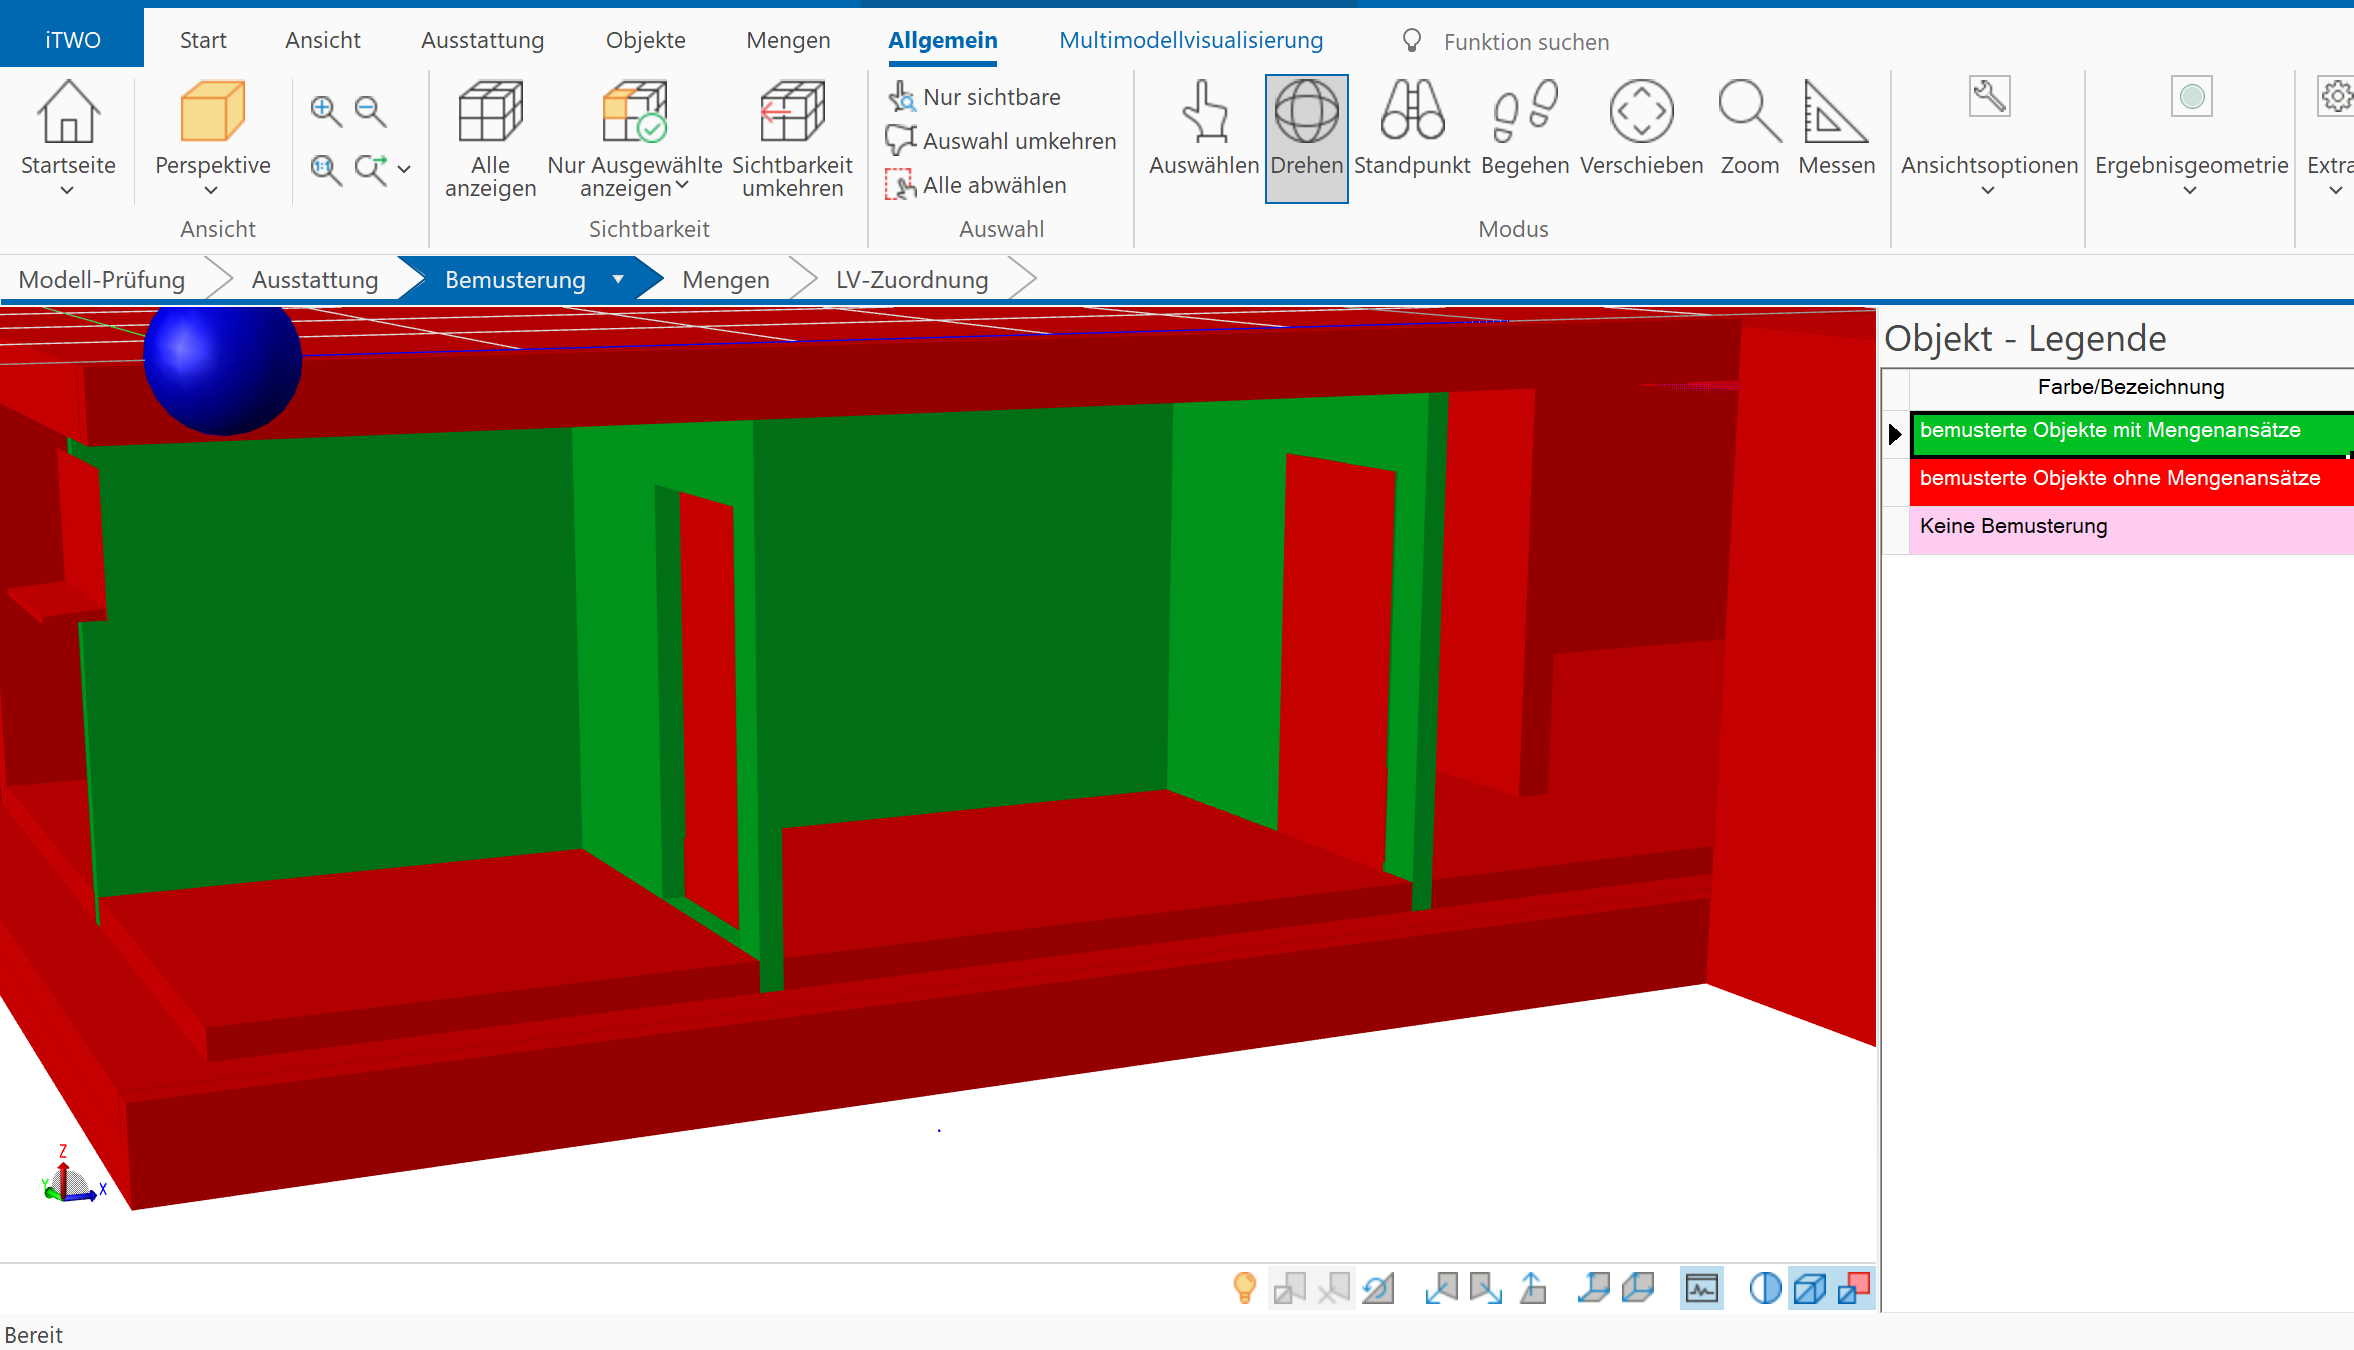This screenshot has height=1350, width=2354.
Task: Select the pink Keine Bemusterung legend color
Action: [x=2130, y=527]
